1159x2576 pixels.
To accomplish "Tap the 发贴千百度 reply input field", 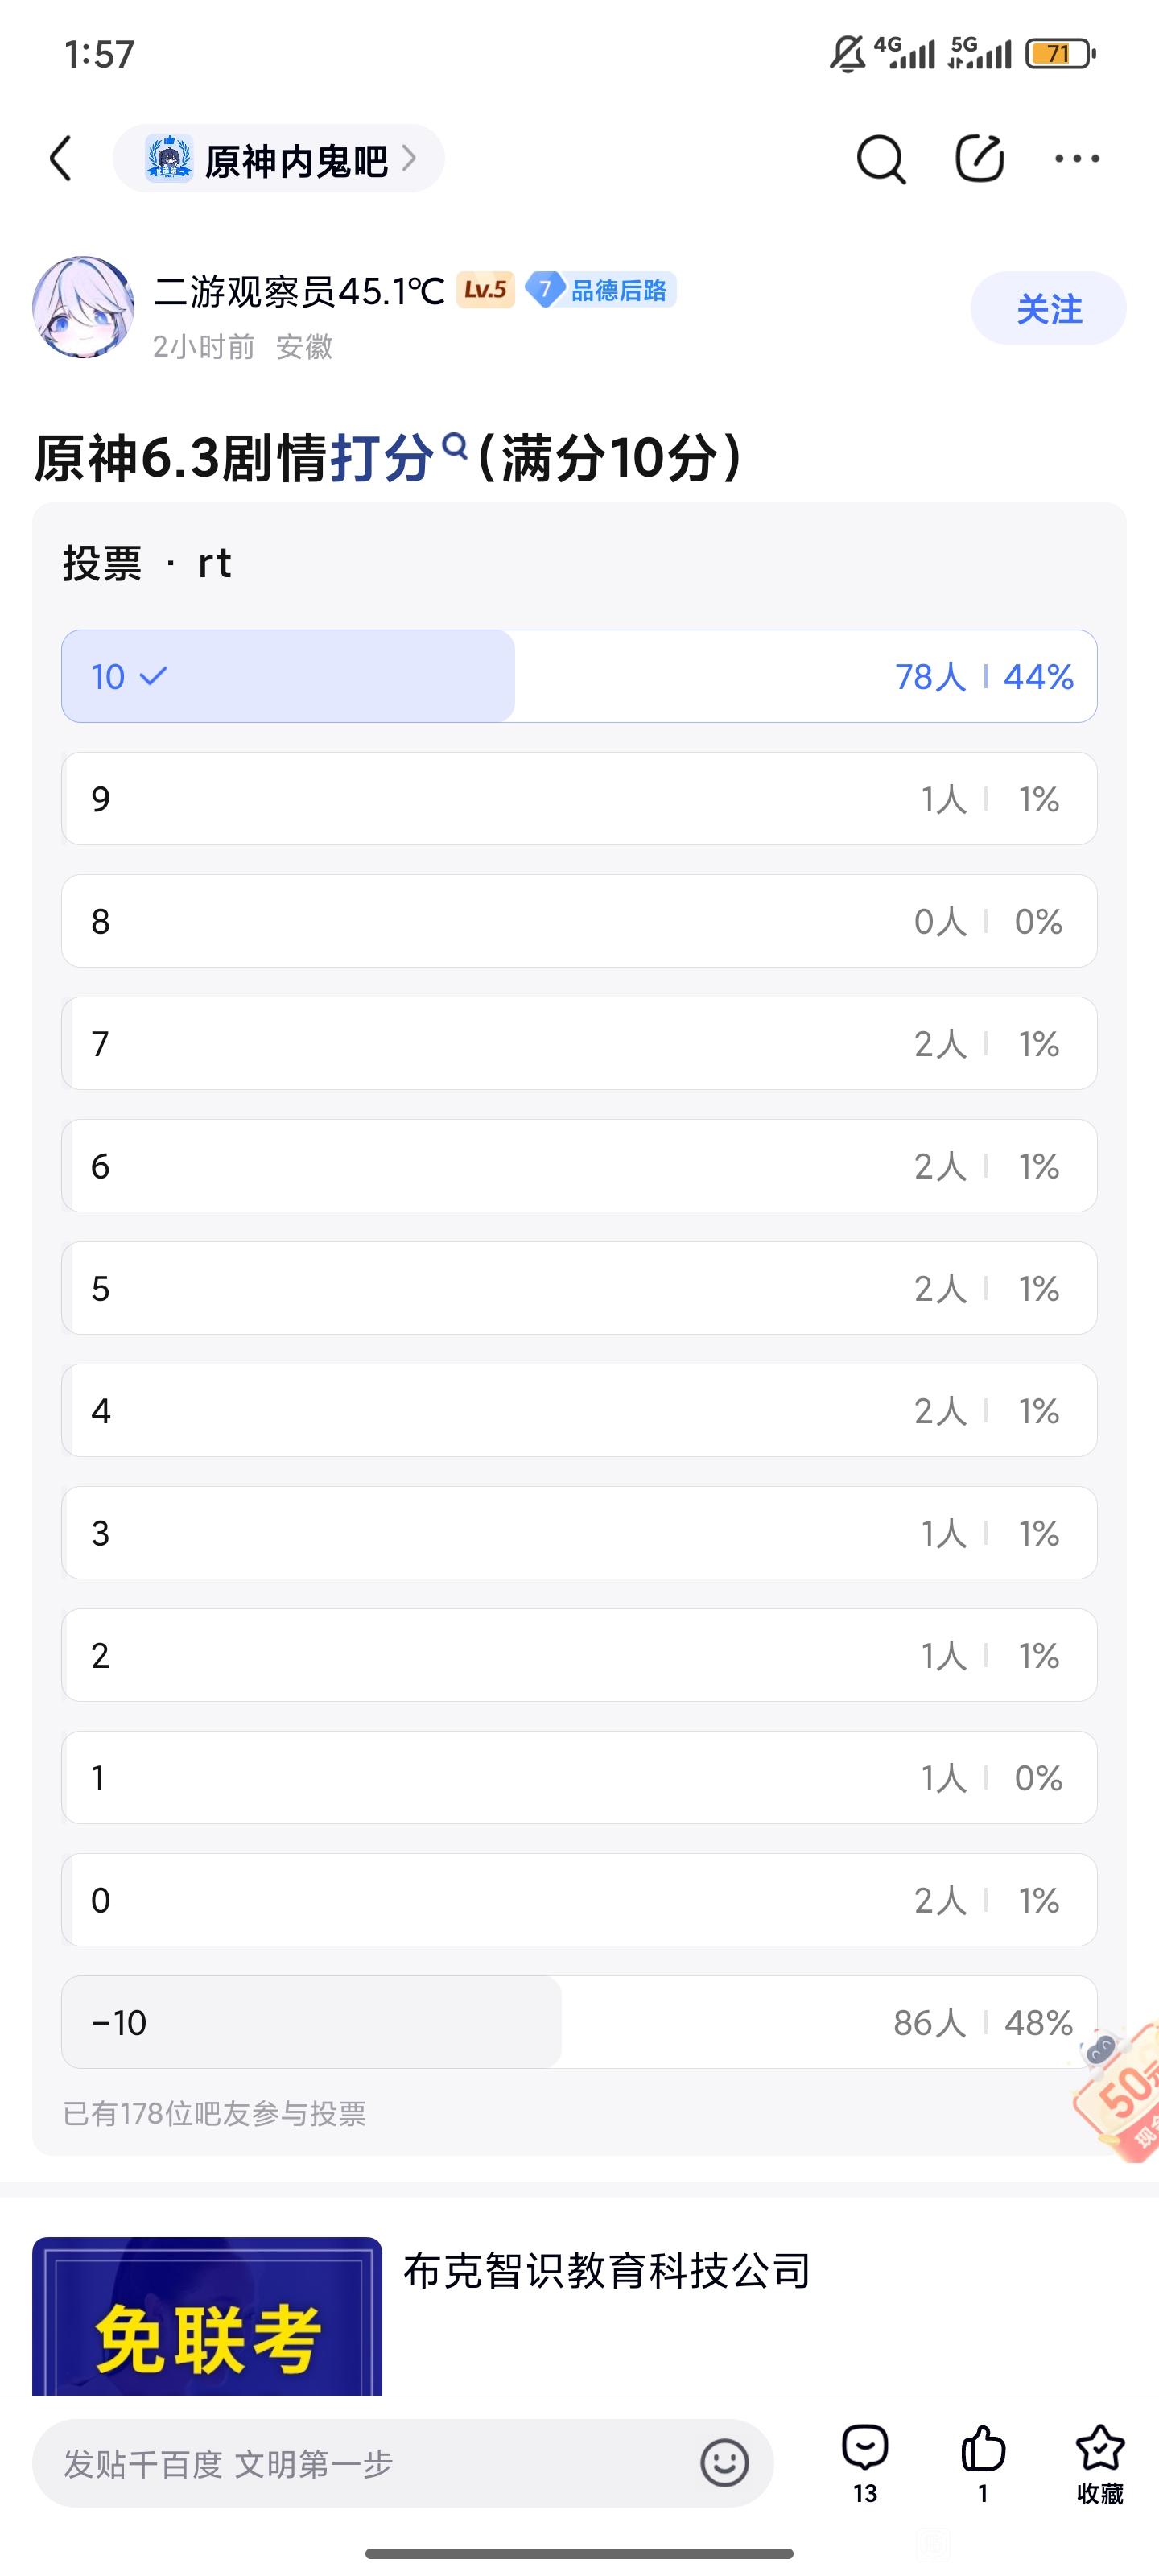I will (360, 2463).
